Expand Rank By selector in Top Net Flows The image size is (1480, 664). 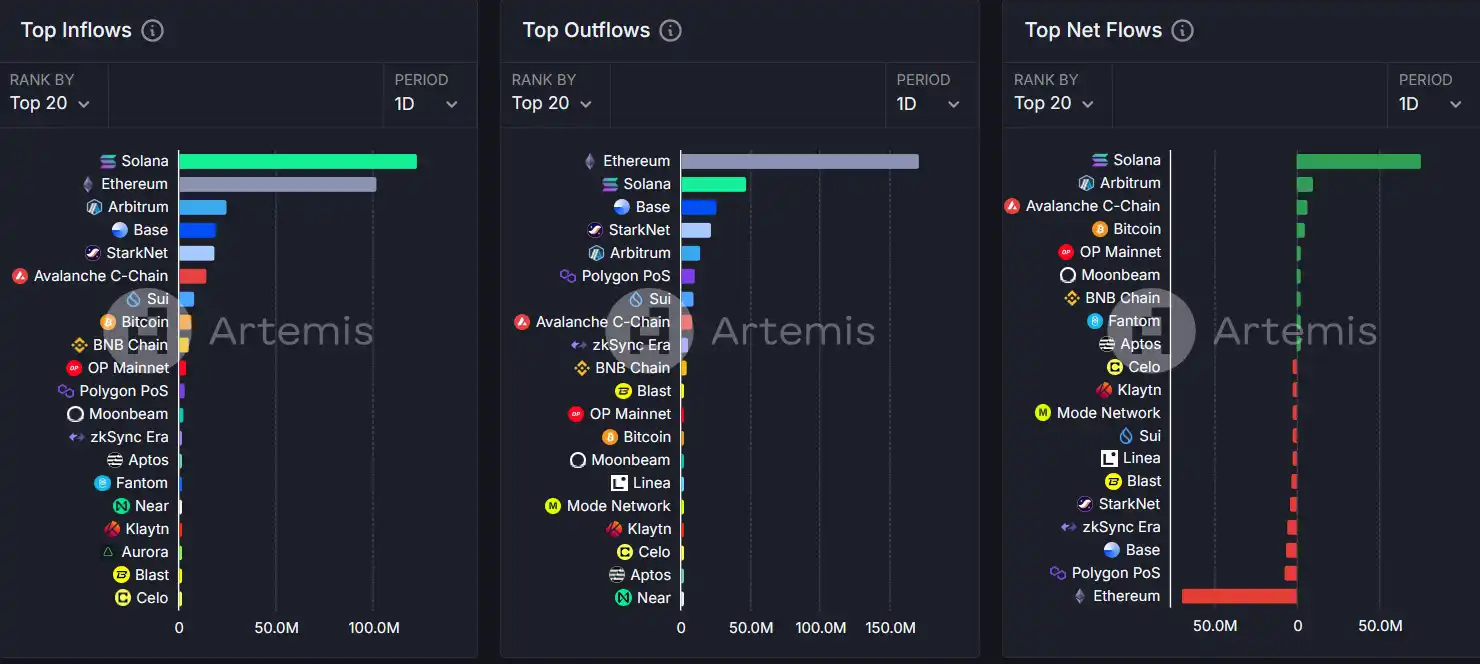tap(1054, 103)
